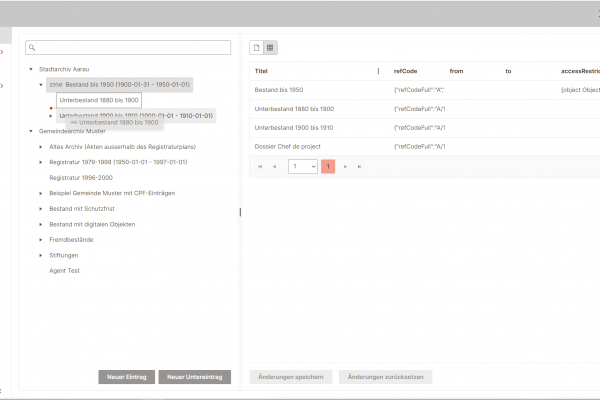Go to first page in pager
Screen dimensions: 600x400
point(261,166)
